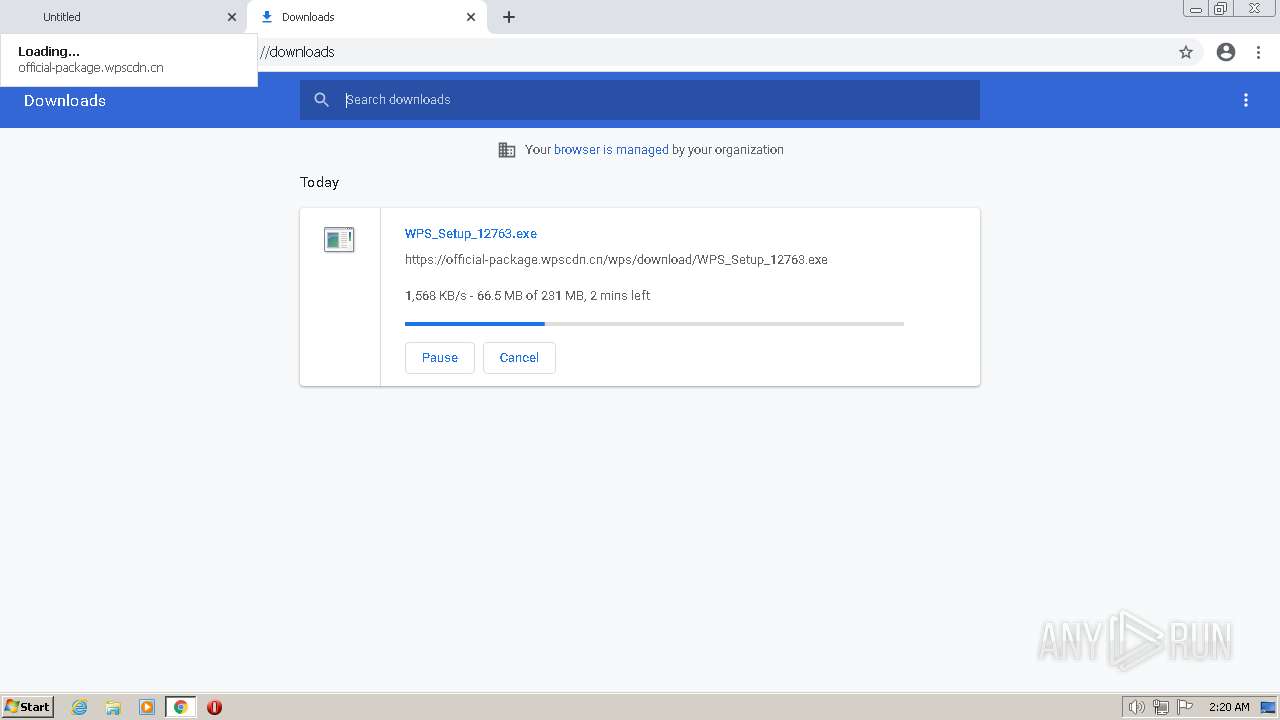
Task: Click the volume tray icon
Action: (x=1136, y=707)
